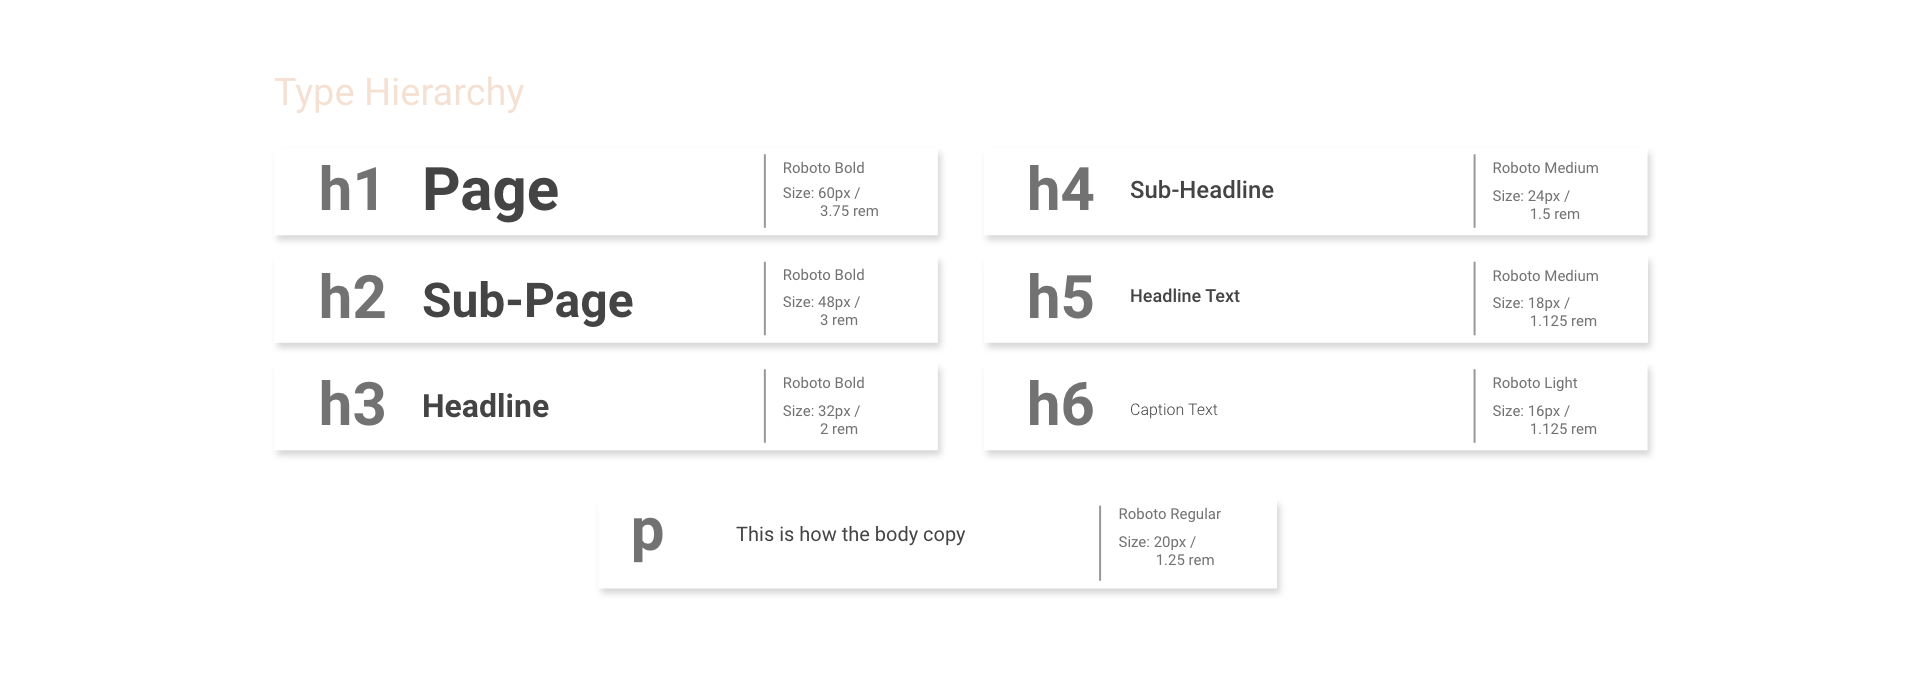The height and width of the screenshot is (675, 1920).
Task: Click the "Roboto Regular" font label
Action: tap(1169, 514)
